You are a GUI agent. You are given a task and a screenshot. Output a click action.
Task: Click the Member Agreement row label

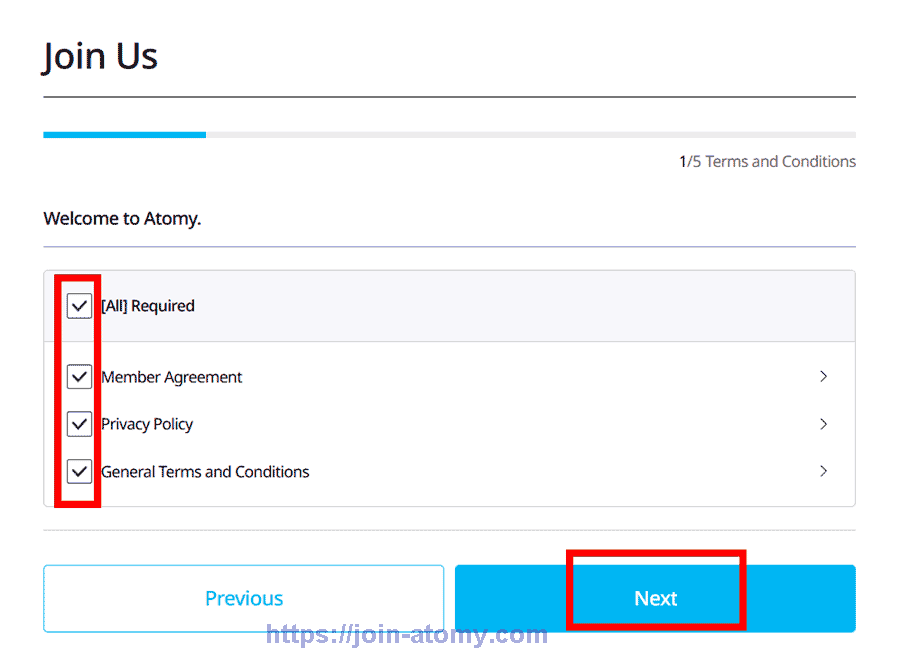[x=171, y=377]
